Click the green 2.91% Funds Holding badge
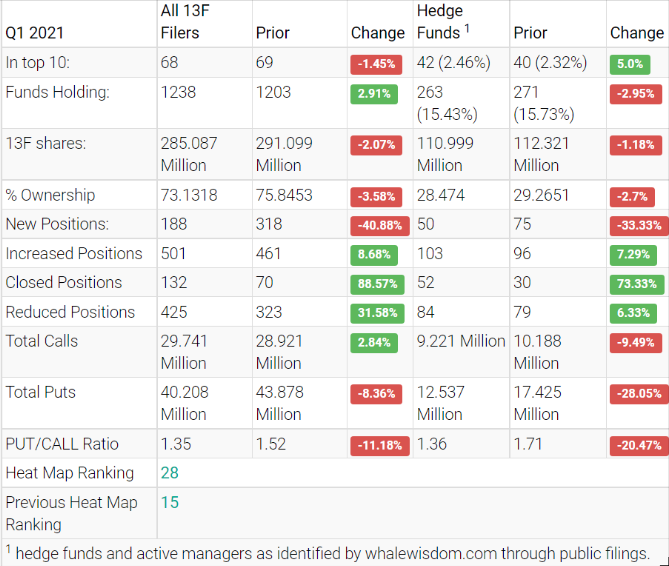 (376, 93)
